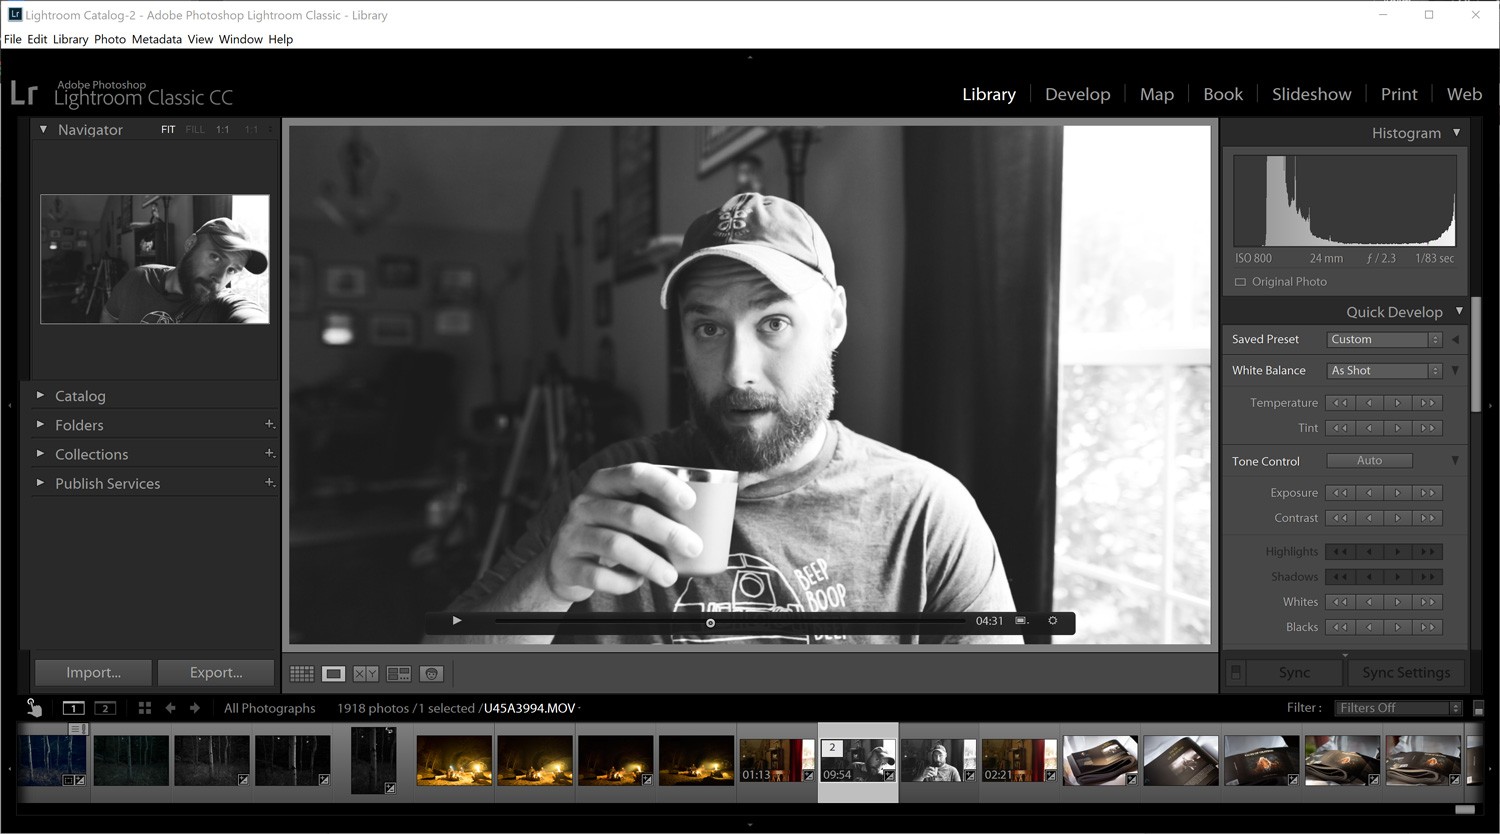Click the Export button
This screenshot has height=834, width=1500.
click(215, 672)
